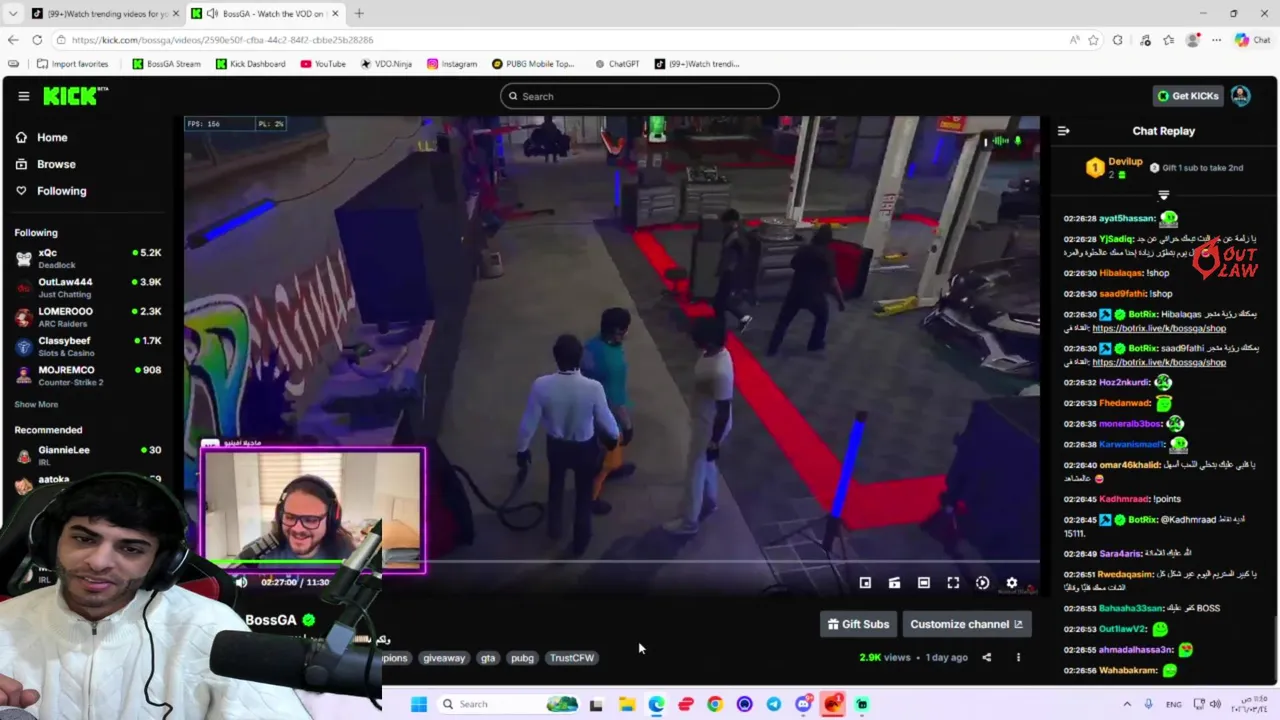The width and height of the screenshot is (1280, 720).
Task: Open playback speed control icon
Action: pyautogui.click(x=982, y=583)
